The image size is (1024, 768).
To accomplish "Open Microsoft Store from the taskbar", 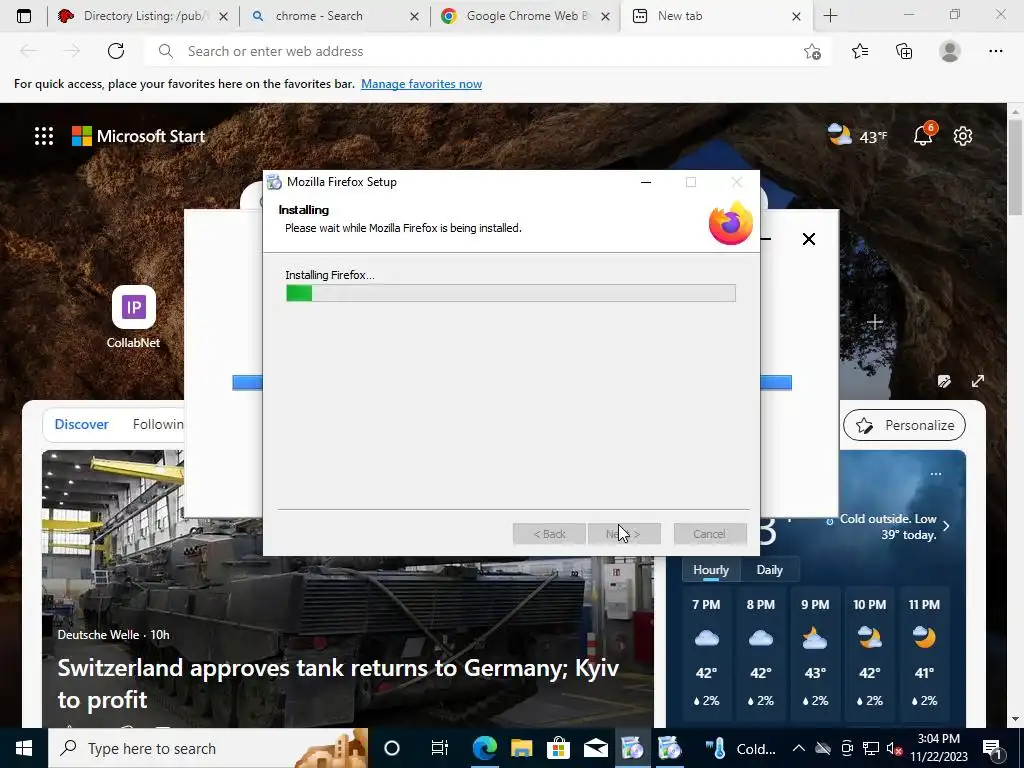I will (558, 748).
